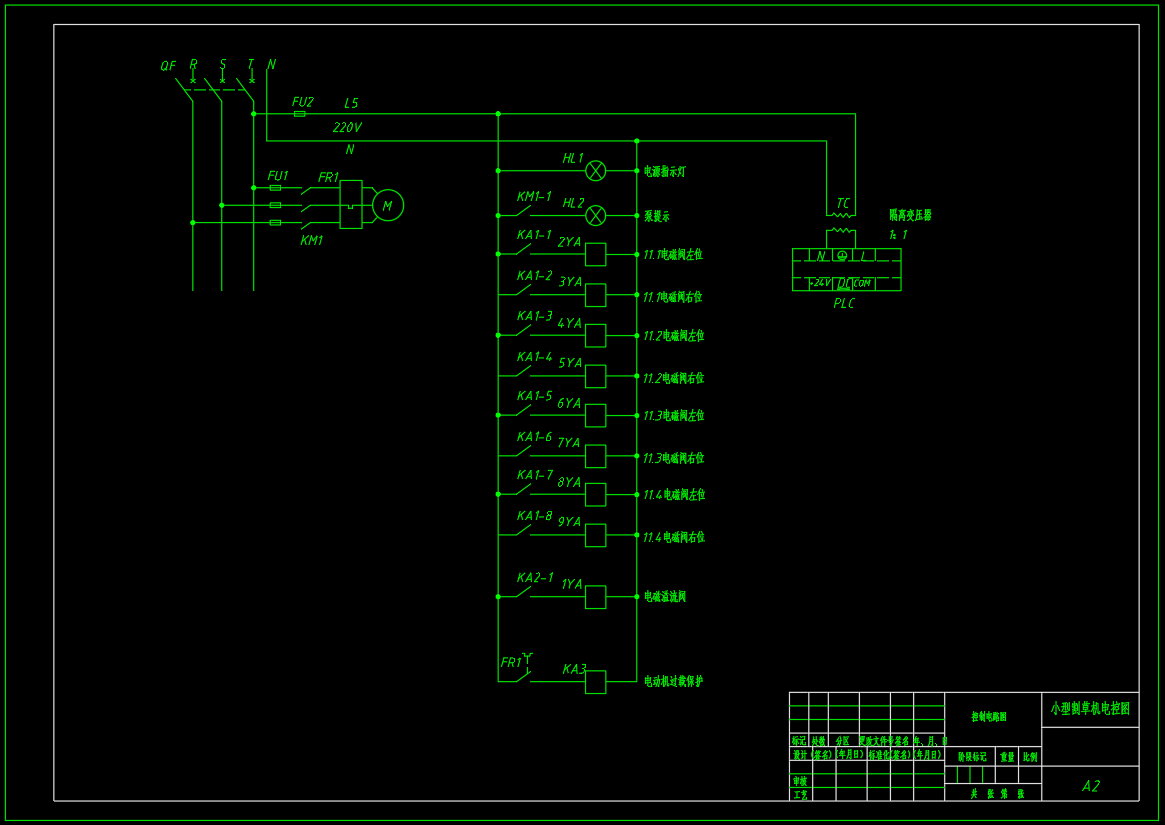Click the TC transformer winding symbol

pyautogui.click(x=841, y=223)
